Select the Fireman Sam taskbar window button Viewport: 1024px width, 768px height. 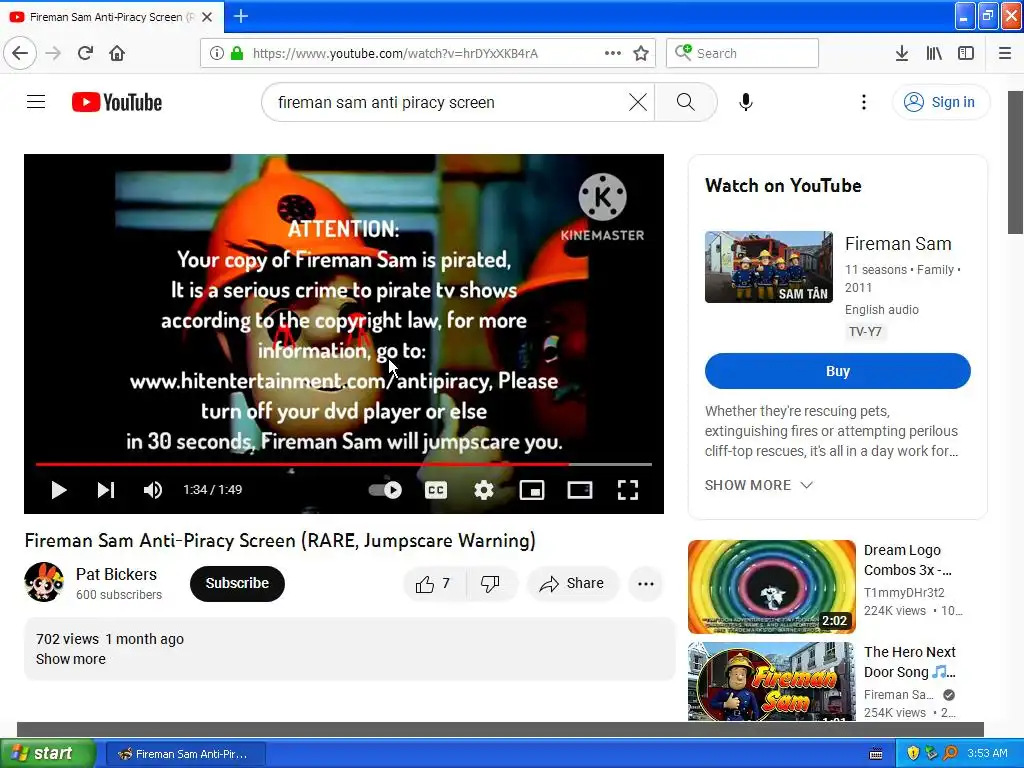(x=185, y=754)
